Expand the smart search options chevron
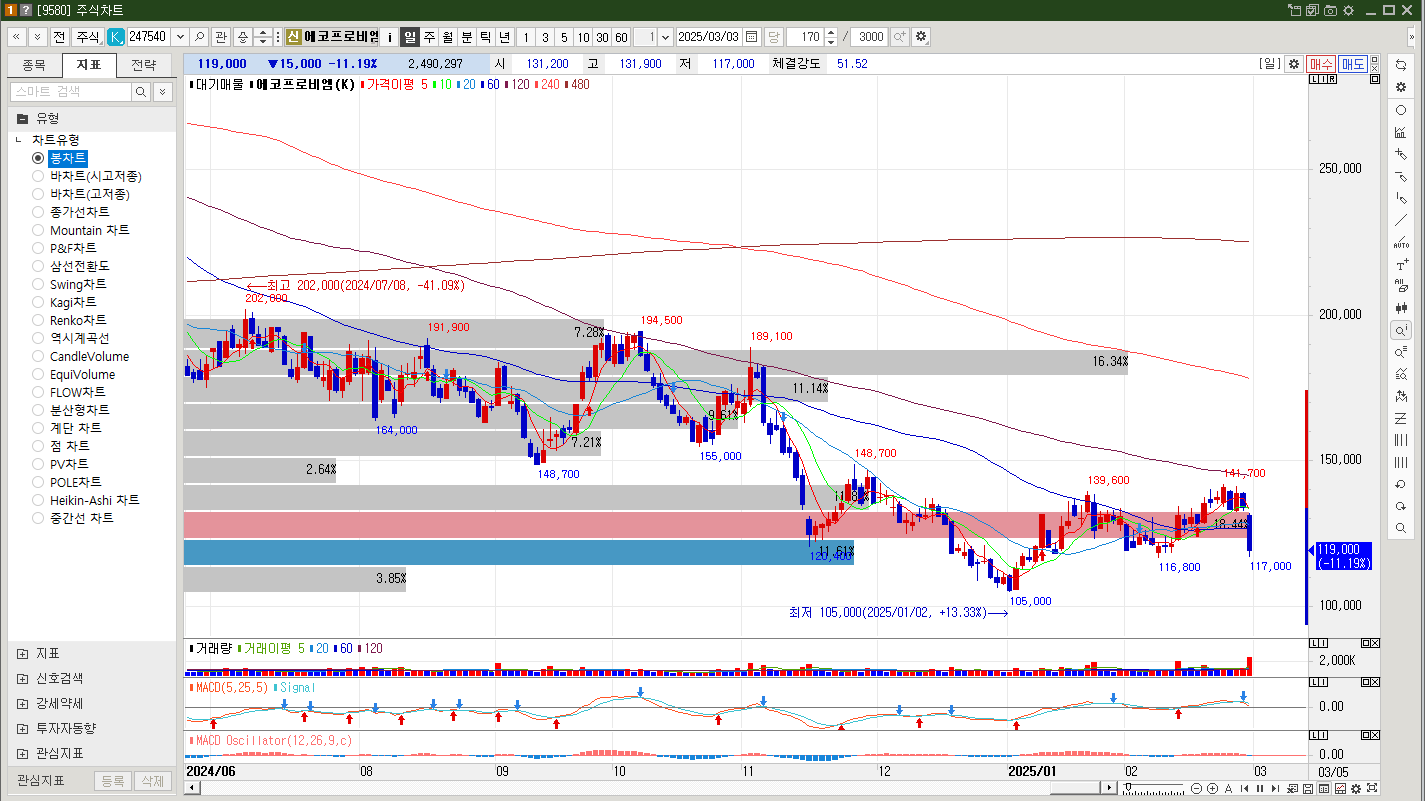Screen dimensions: 1425x801 163,92
